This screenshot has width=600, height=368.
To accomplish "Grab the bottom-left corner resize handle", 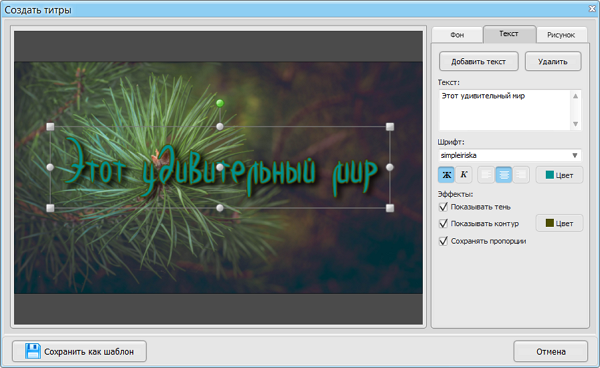I will pos(50,208).
